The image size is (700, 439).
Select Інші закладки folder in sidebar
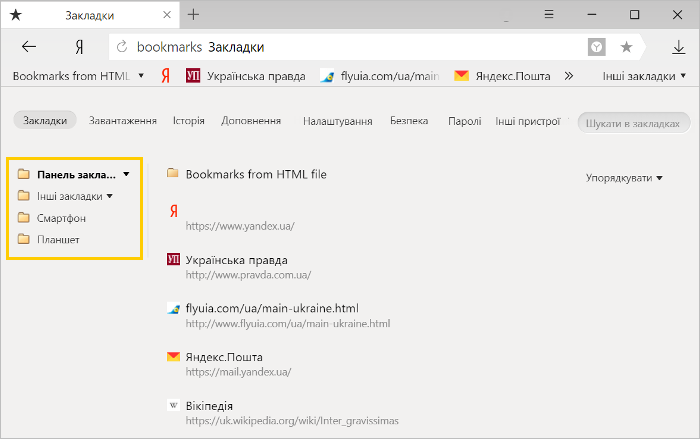click(70, 197)
